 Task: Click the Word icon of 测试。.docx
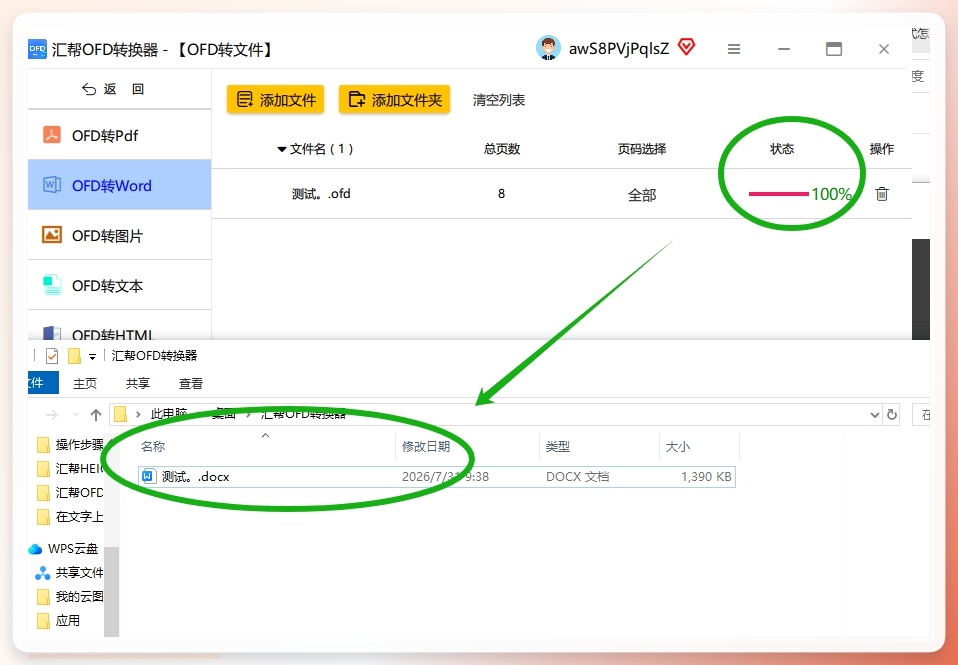(148, 476)
